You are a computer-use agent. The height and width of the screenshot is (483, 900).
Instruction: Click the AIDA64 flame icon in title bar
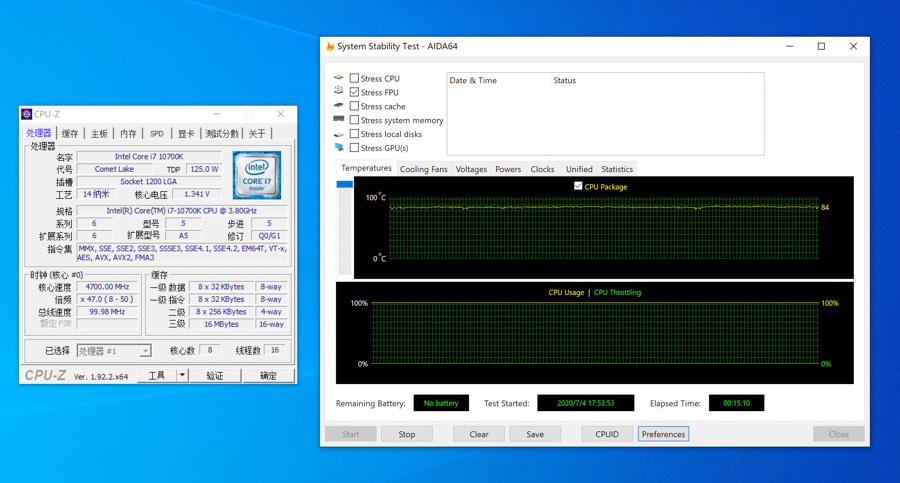pos(330,47)
